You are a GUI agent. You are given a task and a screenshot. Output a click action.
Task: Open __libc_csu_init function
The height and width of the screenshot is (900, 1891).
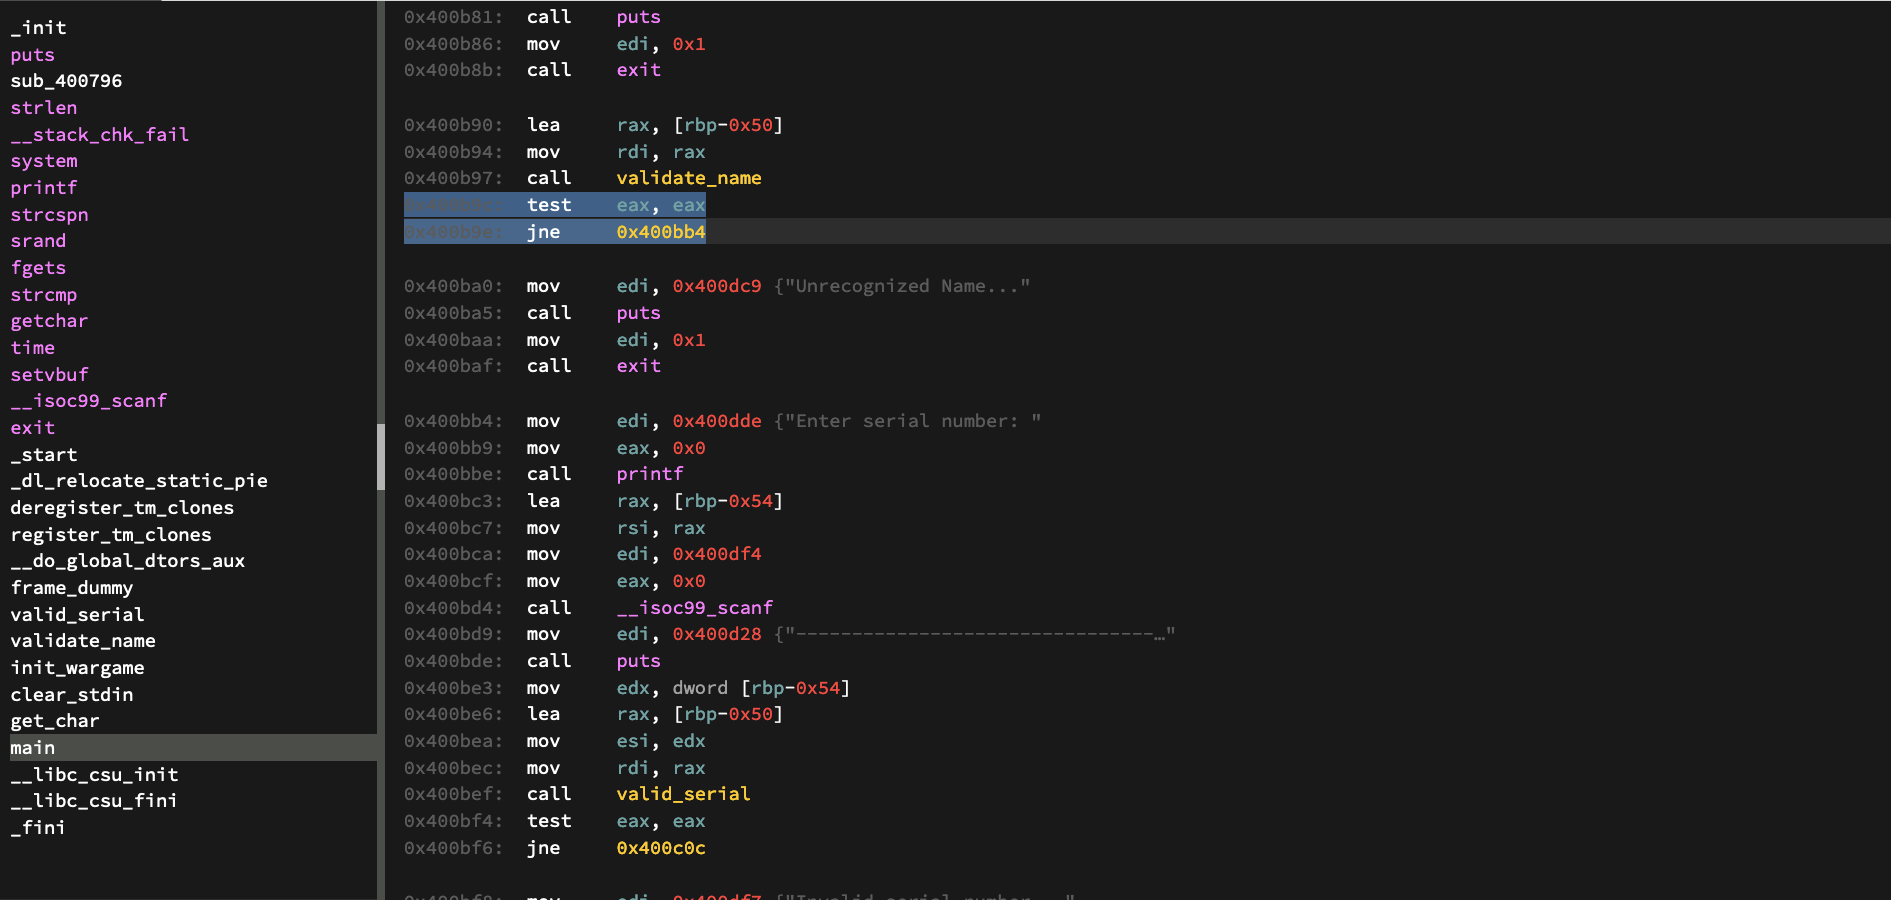[x=94, y=775]
